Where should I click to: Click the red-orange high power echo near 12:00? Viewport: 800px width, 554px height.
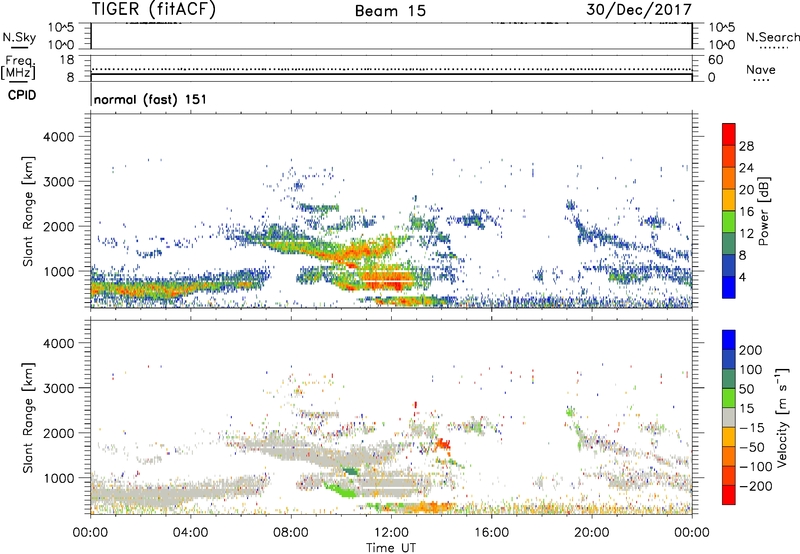coord(389,280)
